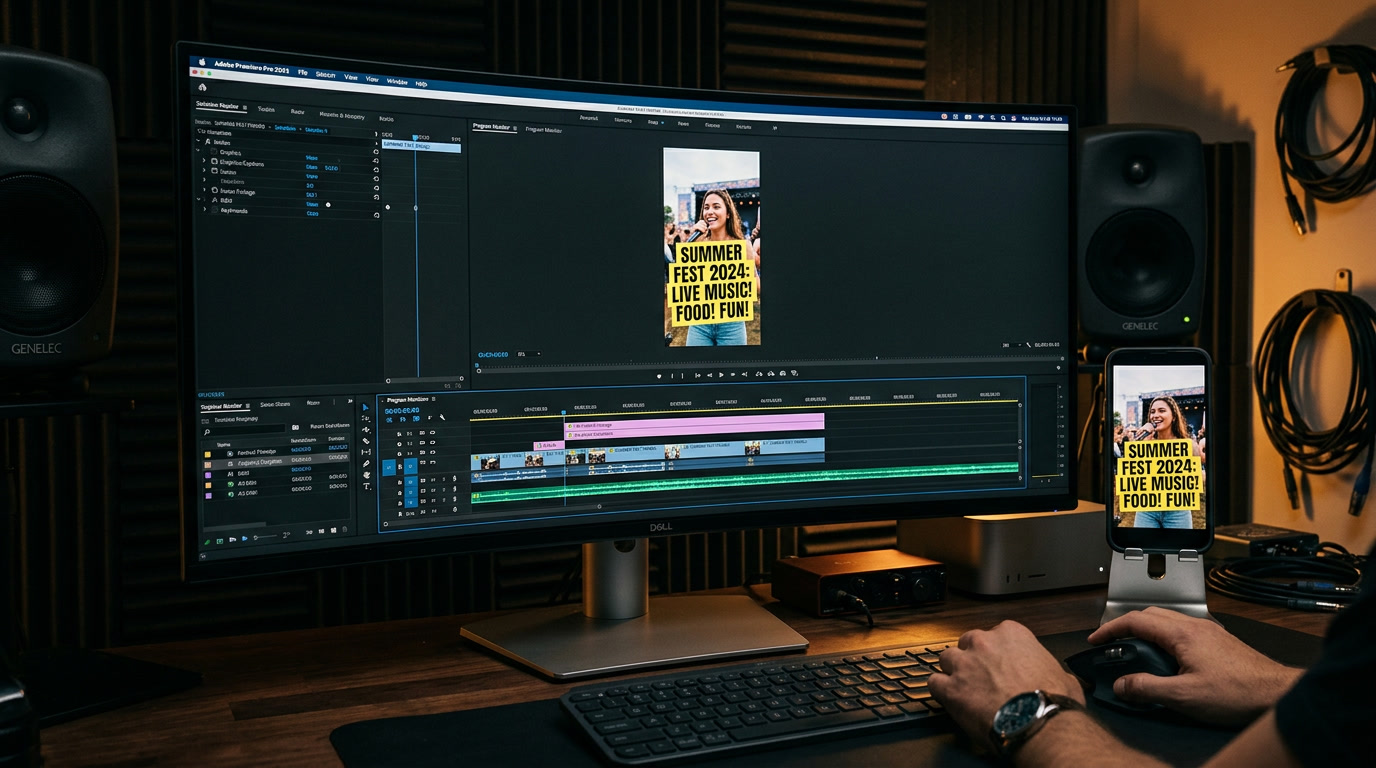Click the Extract button

coord(771,374)
